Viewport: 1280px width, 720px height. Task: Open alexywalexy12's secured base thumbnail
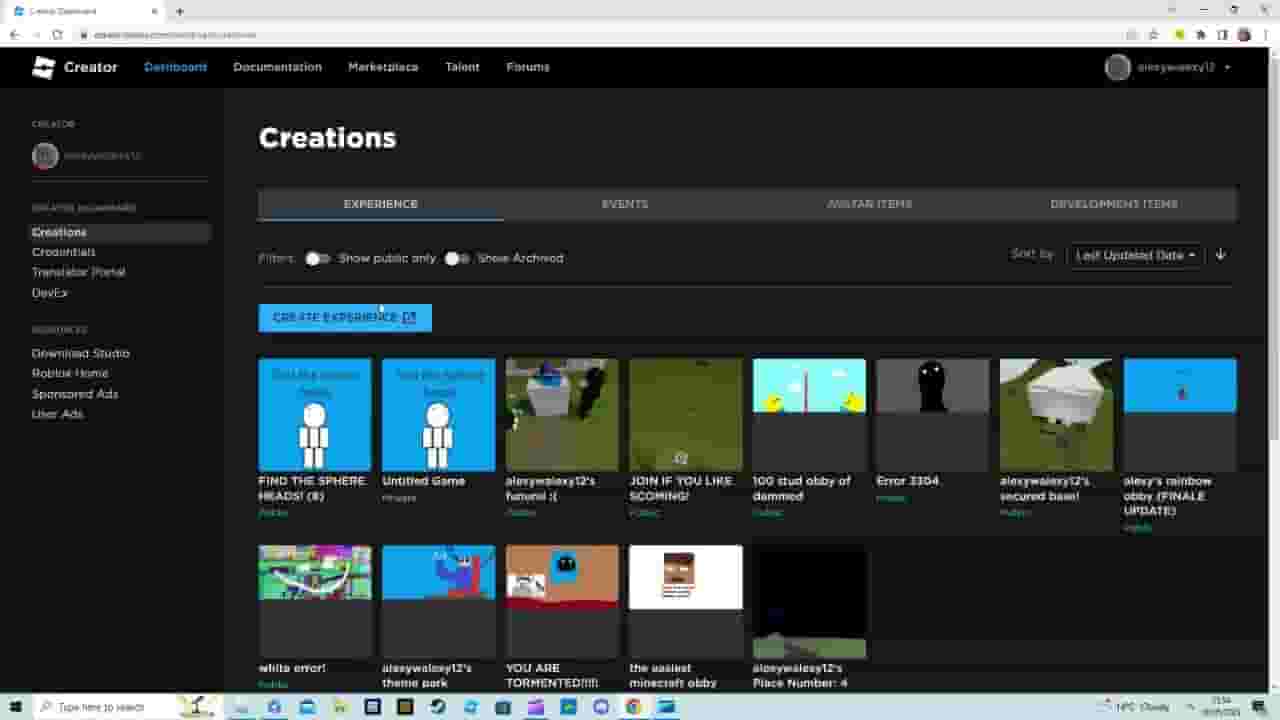tap(1056, 415)
